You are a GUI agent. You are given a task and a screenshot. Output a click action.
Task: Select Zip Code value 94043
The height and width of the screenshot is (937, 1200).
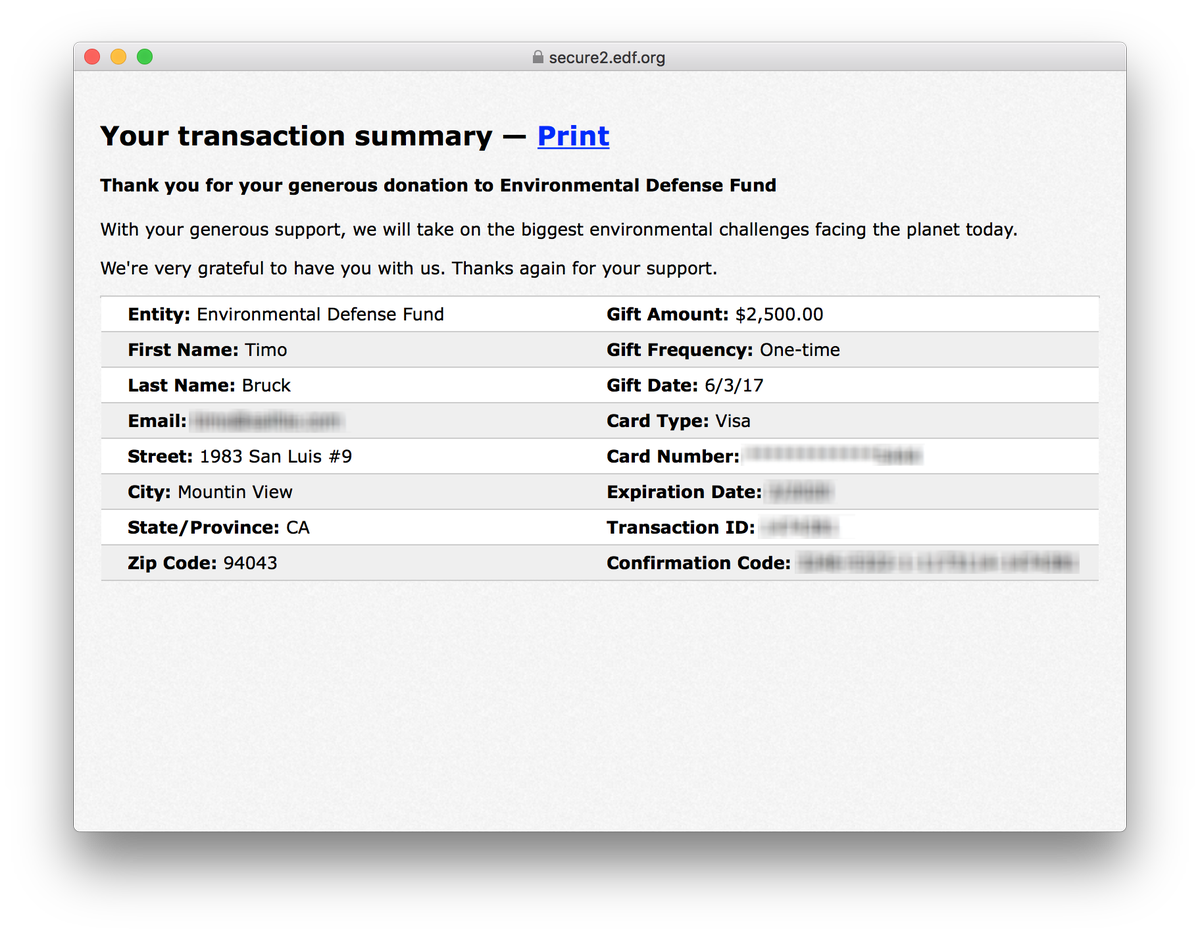(250, 563)
